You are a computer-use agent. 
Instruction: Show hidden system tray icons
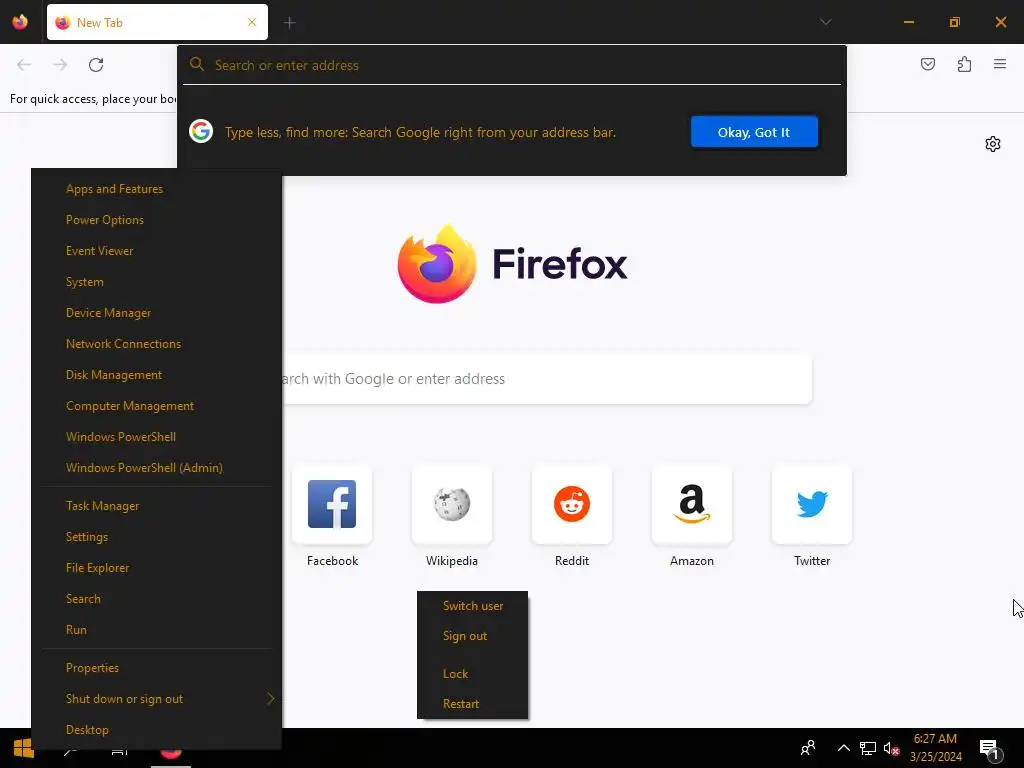[x=844, y=748]
